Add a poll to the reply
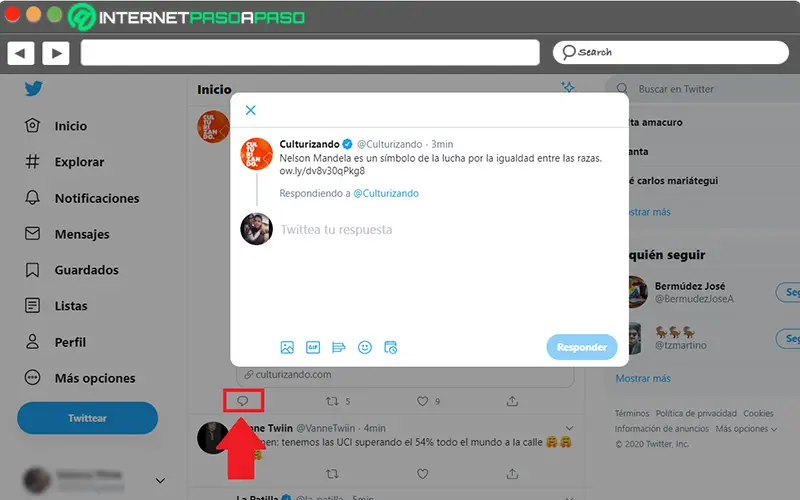 338,347
